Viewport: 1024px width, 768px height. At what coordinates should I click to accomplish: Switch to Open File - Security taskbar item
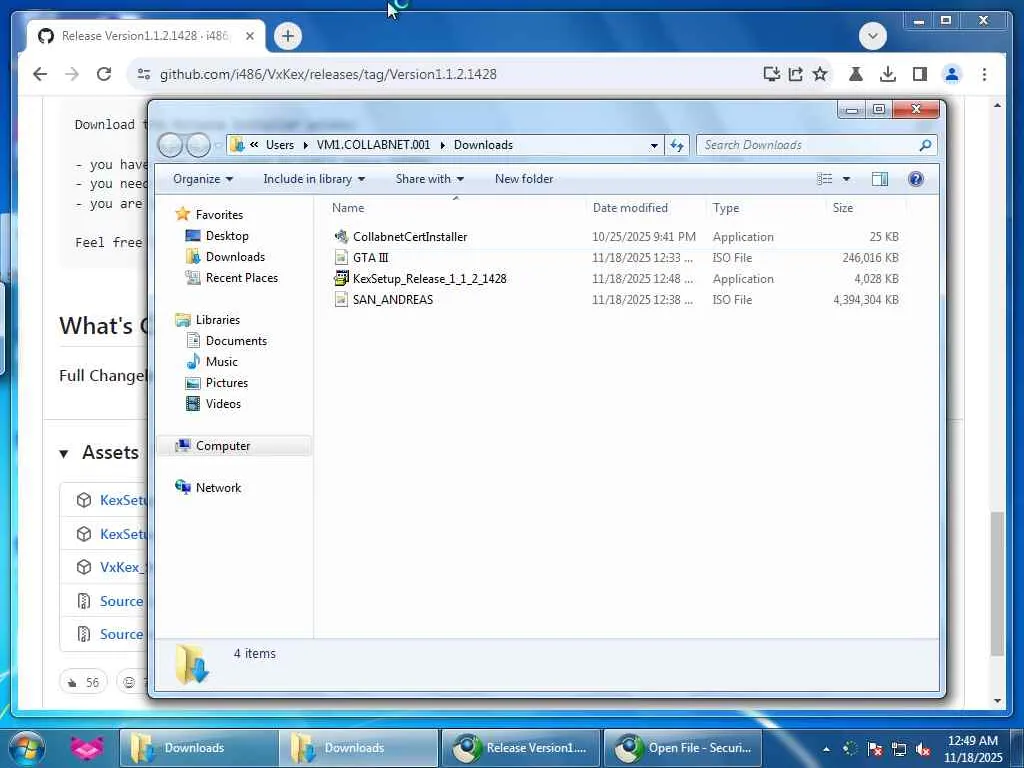(683, 748)
